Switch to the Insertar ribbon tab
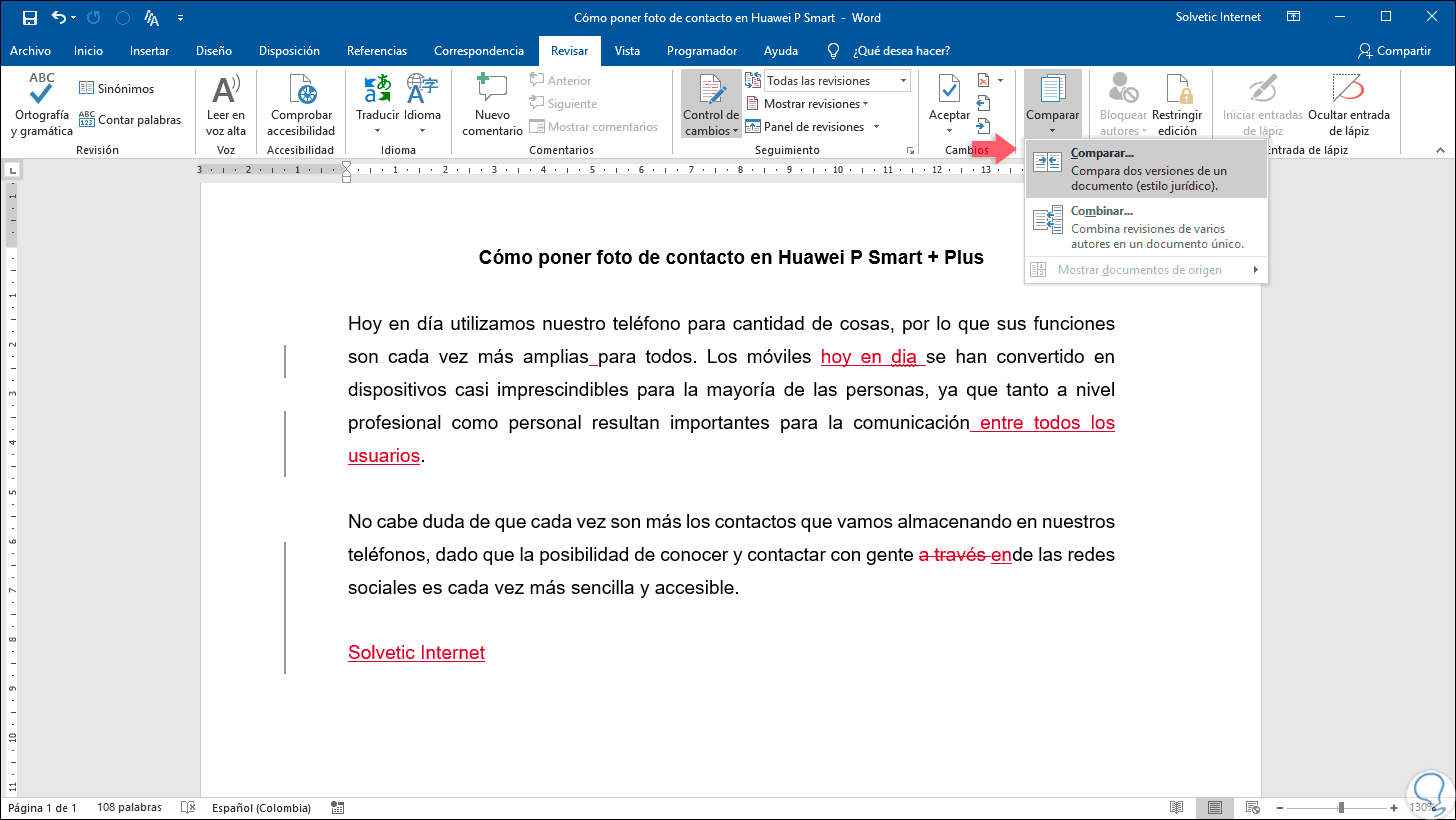Image resolution: width=1456 pixels, height=820 pixels. (x=149, y=51)
